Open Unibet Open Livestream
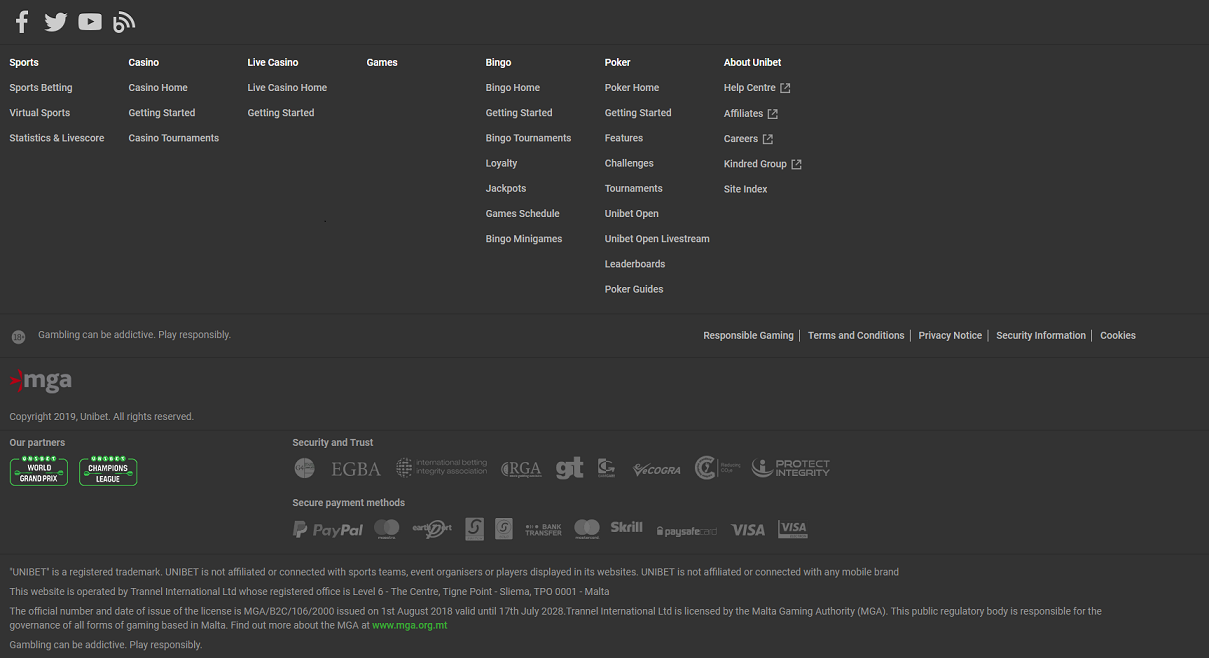 [x=657, y=239]
